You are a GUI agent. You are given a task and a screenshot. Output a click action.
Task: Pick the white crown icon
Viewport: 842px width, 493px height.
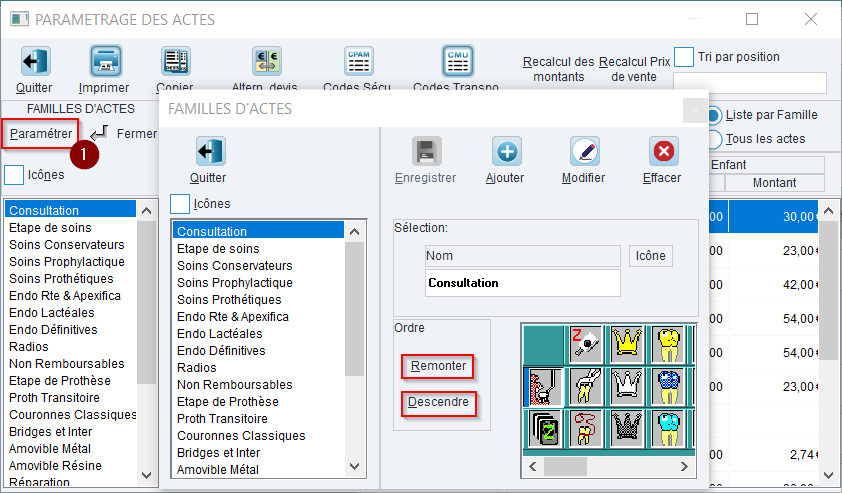click(627, 387)
